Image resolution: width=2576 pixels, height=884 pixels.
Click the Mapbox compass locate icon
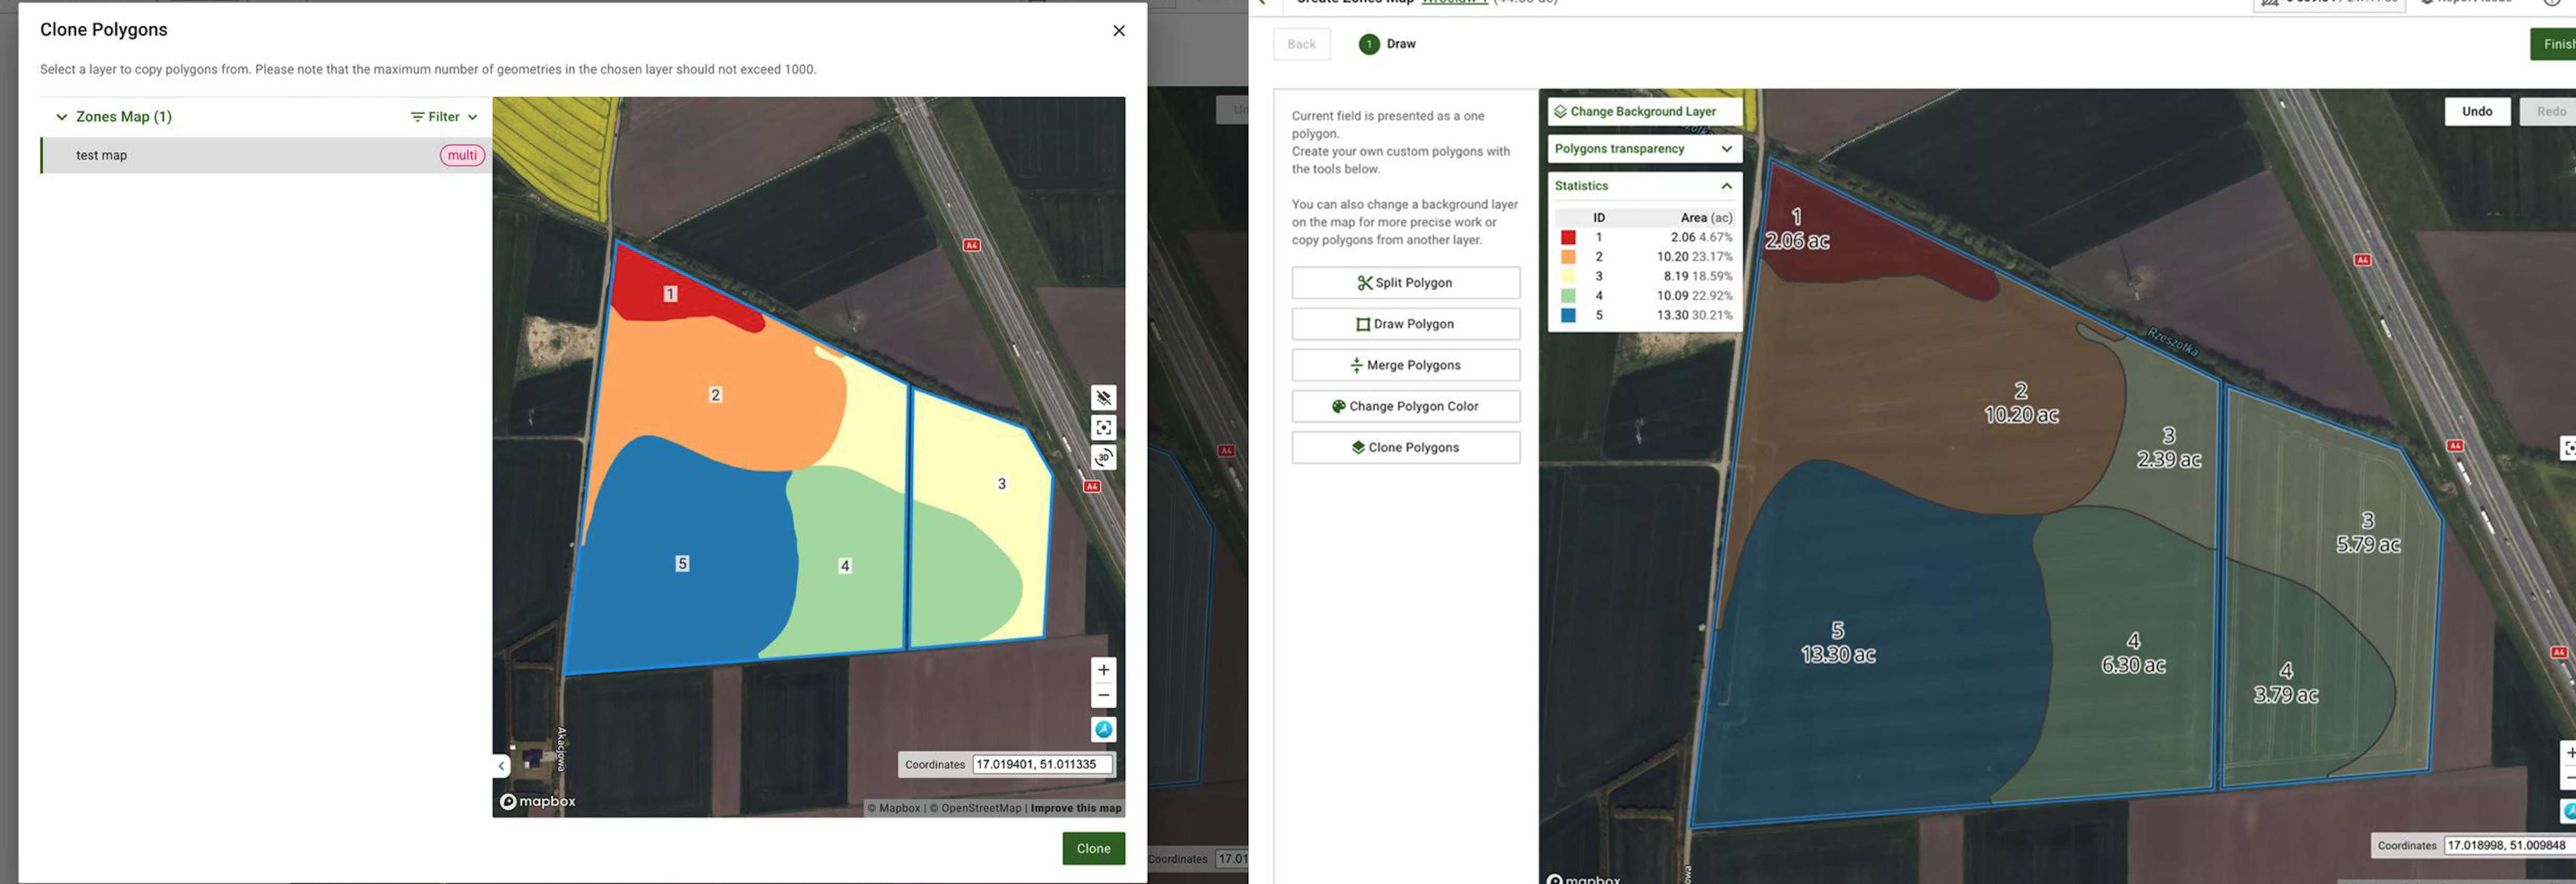pyautogui.click(x=1103, y=729)
